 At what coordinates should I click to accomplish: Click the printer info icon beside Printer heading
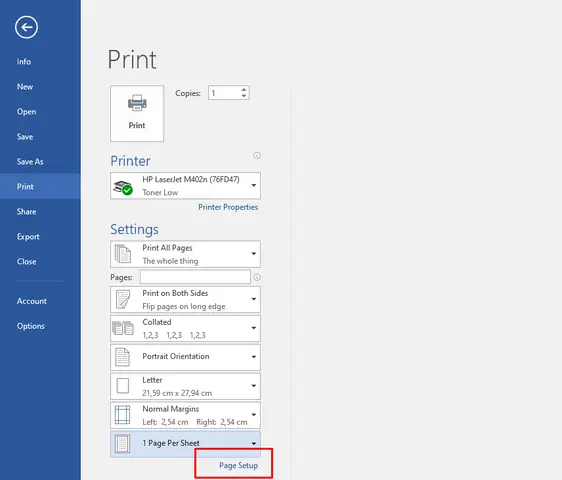point(257,156)
